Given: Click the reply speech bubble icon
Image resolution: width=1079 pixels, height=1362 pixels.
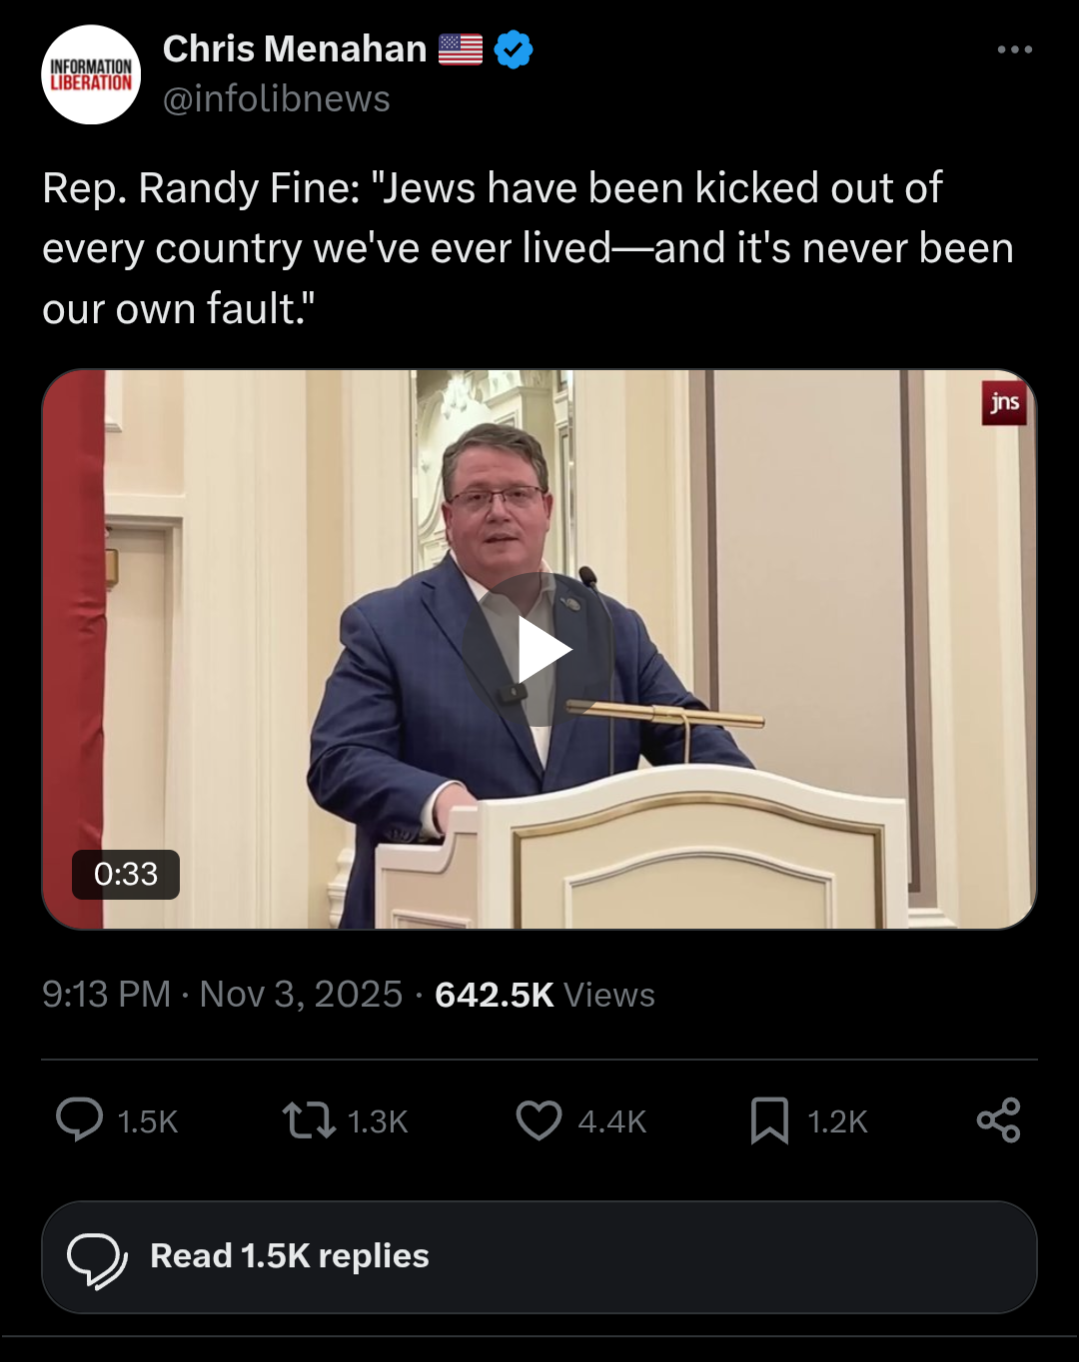Looking at the screenshot, I should point(79,1120).
